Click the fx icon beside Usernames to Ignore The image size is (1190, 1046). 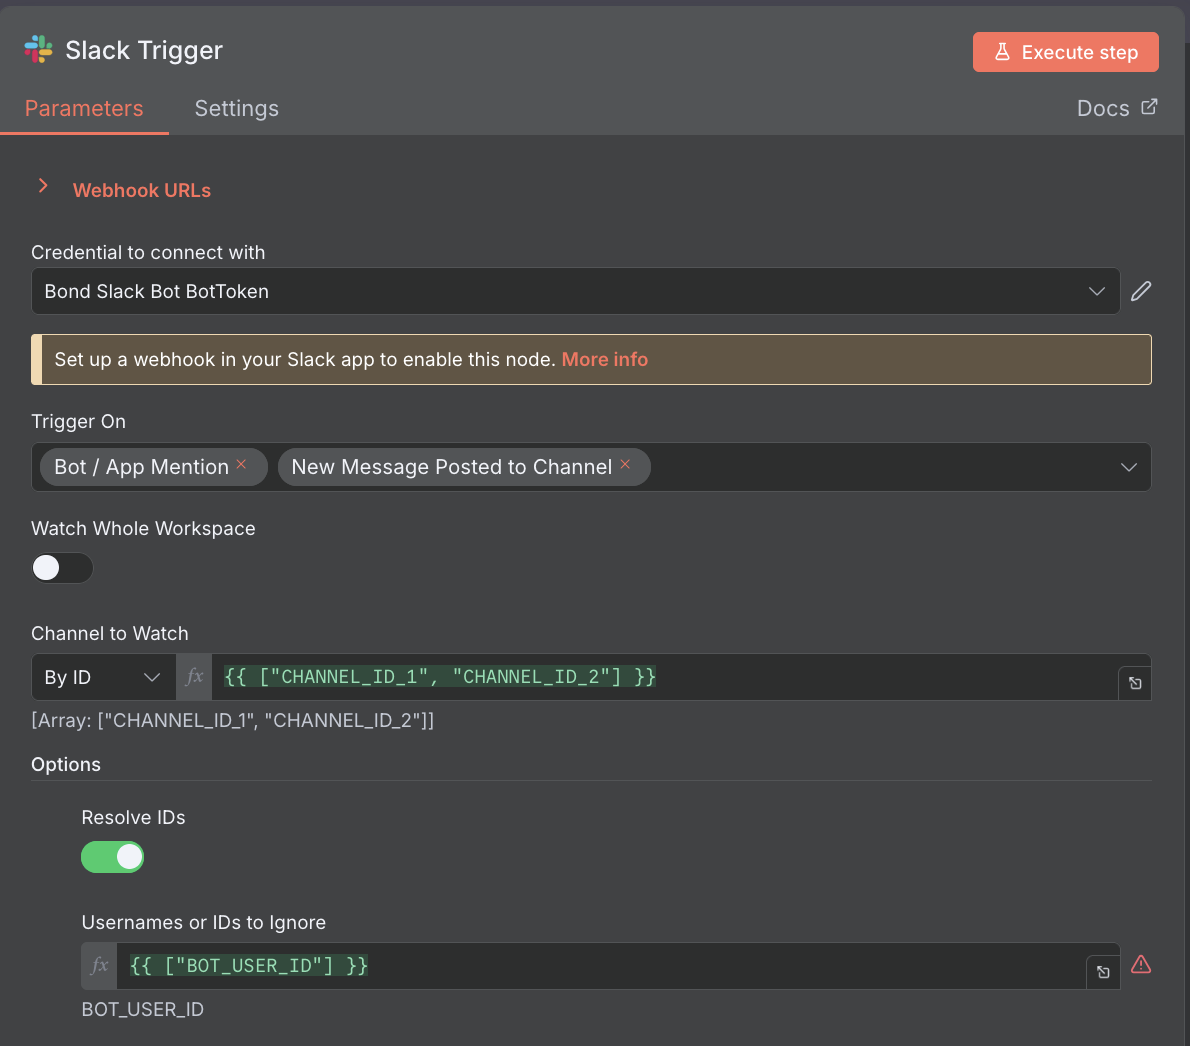98,965
